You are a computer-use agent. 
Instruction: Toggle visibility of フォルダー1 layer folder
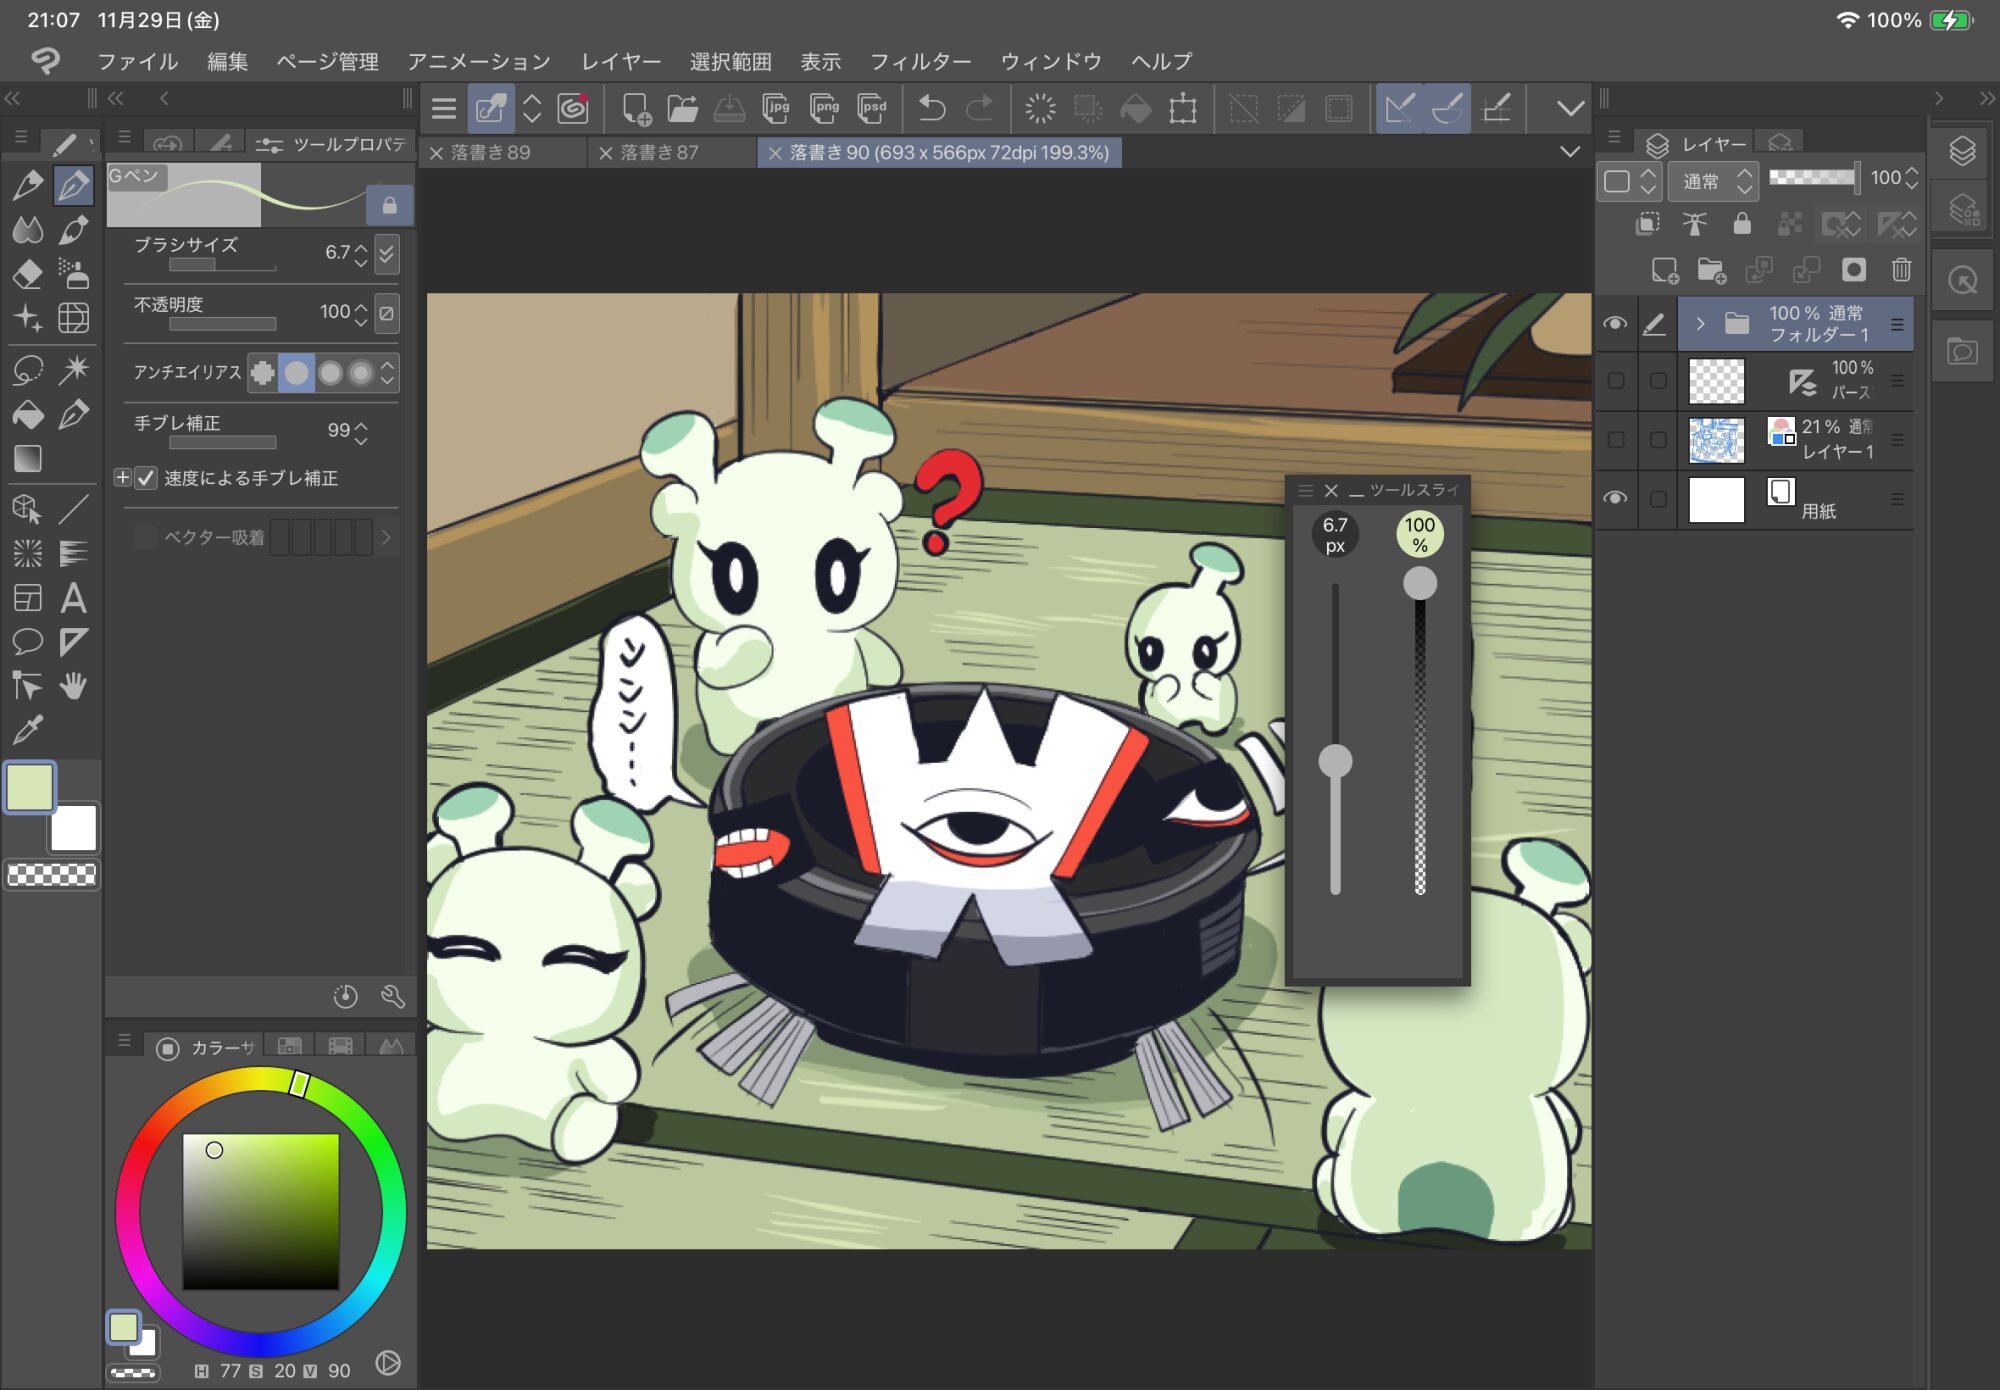tap(1615, 324)
